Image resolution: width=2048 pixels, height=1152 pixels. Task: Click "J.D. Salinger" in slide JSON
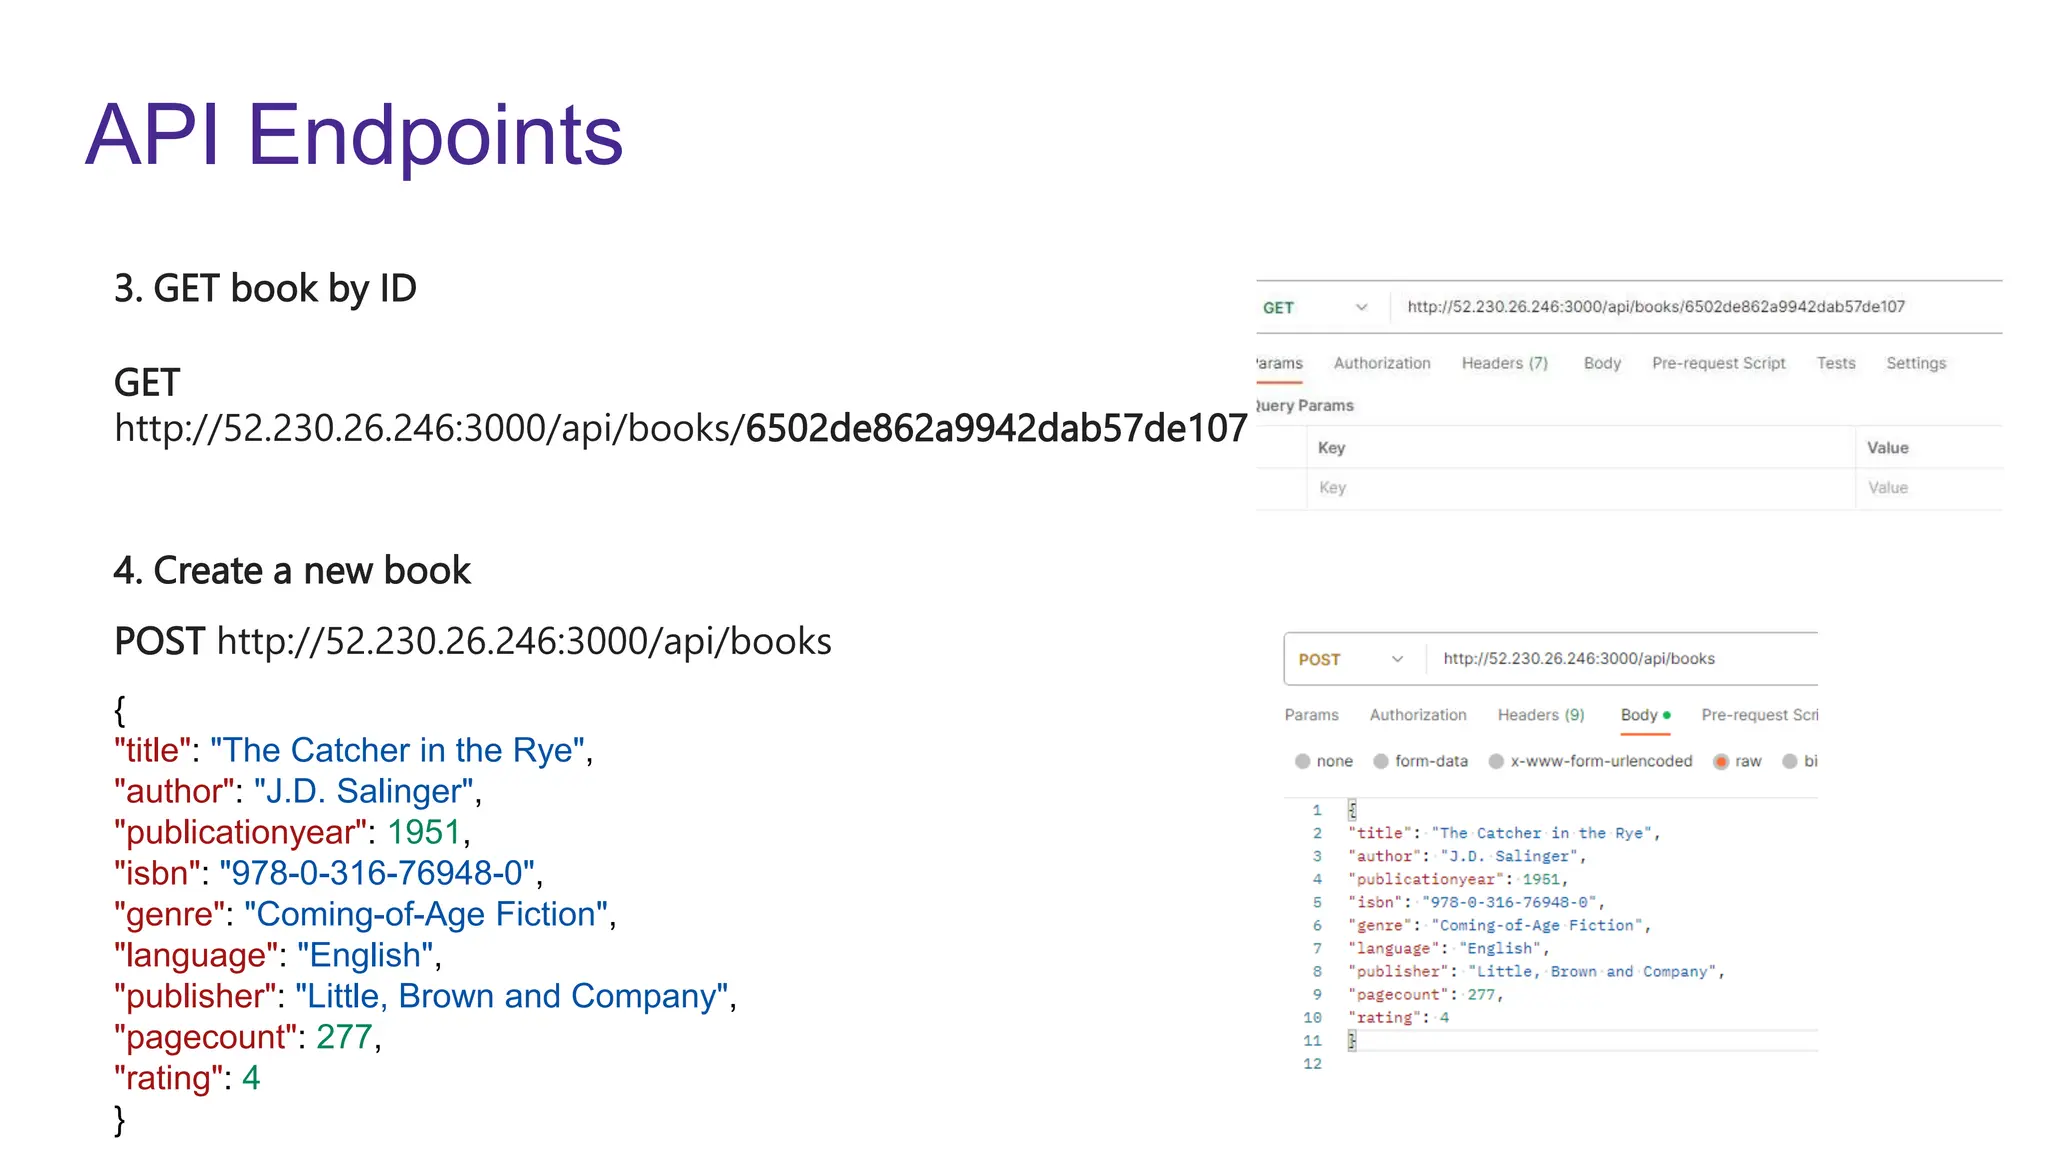[363, 791]
